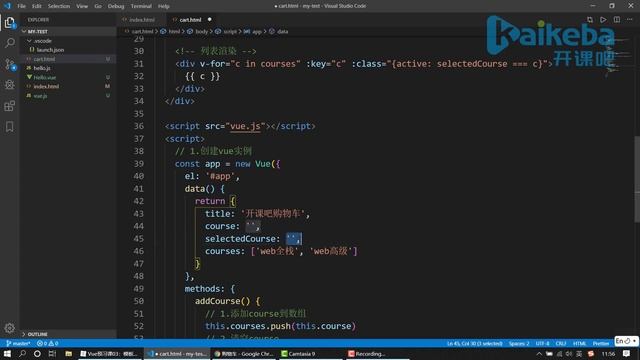Screen dimensions: 640x360
Task: Click the Cortana circle in taskbar
Action: pos(37,353)
